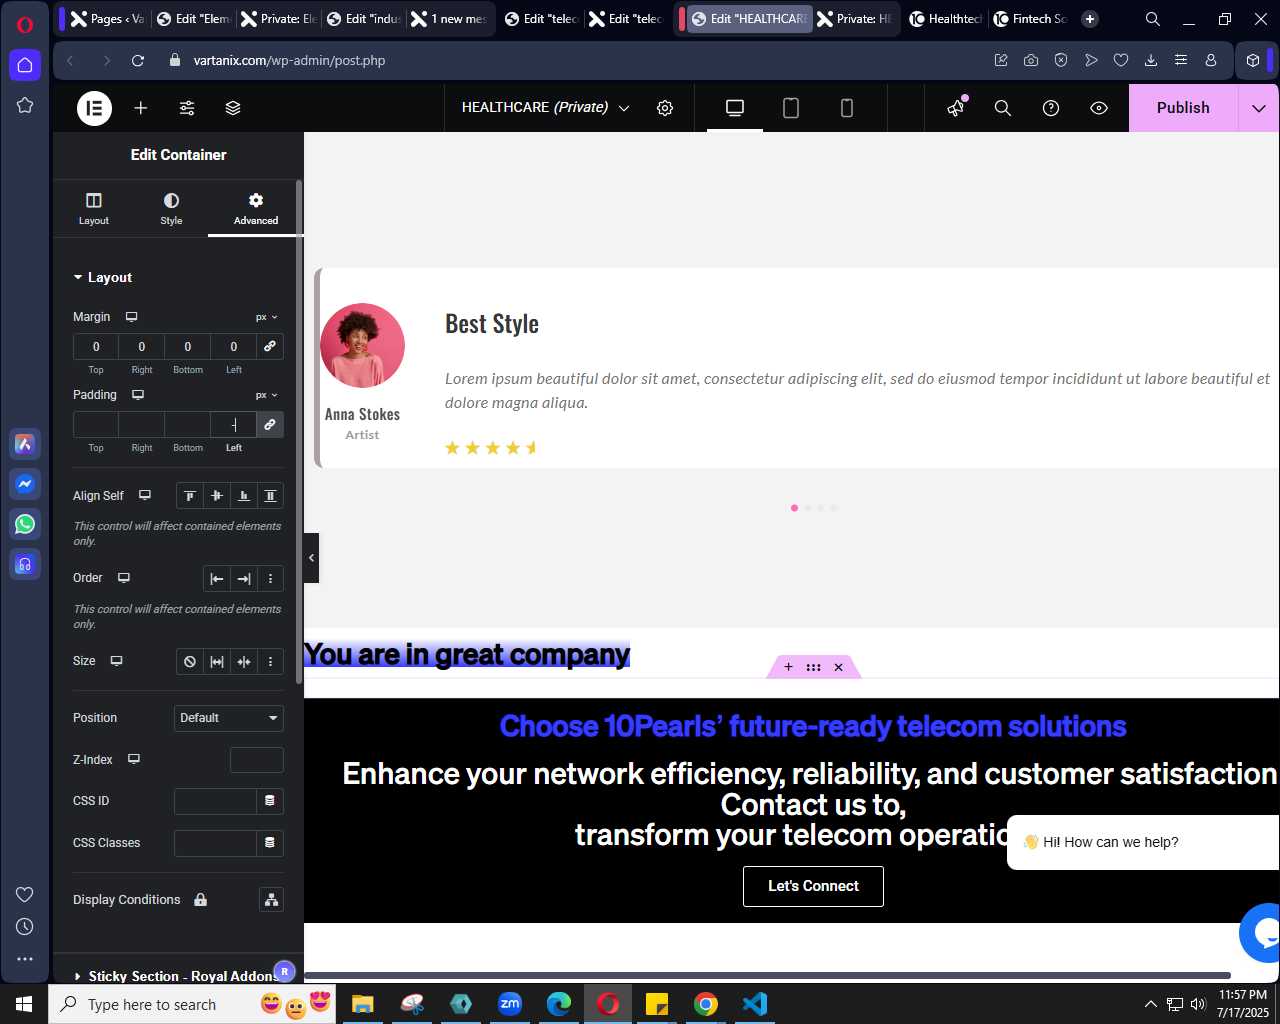The image size is (1280, 1024).
Task: Set Align Self to center
Action: click(x=217, y=496)
